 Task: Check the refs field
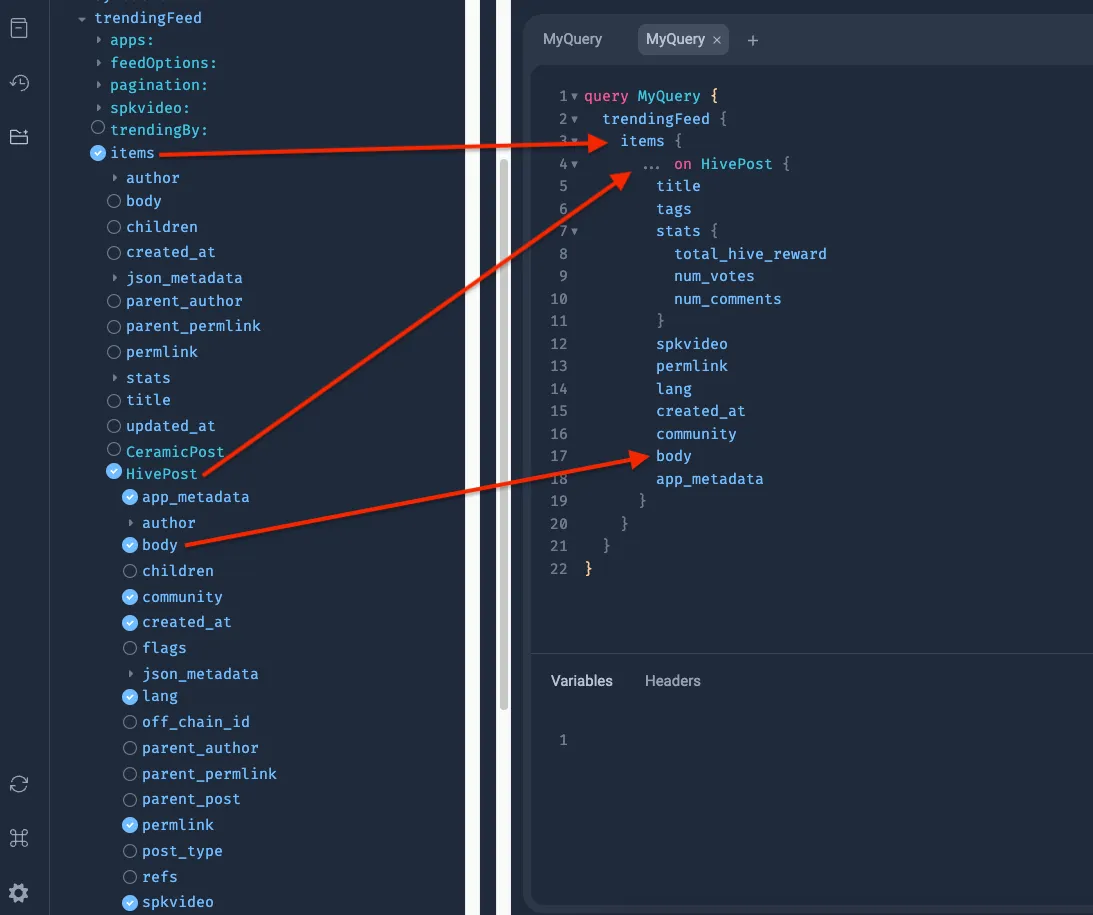point(130,877)
